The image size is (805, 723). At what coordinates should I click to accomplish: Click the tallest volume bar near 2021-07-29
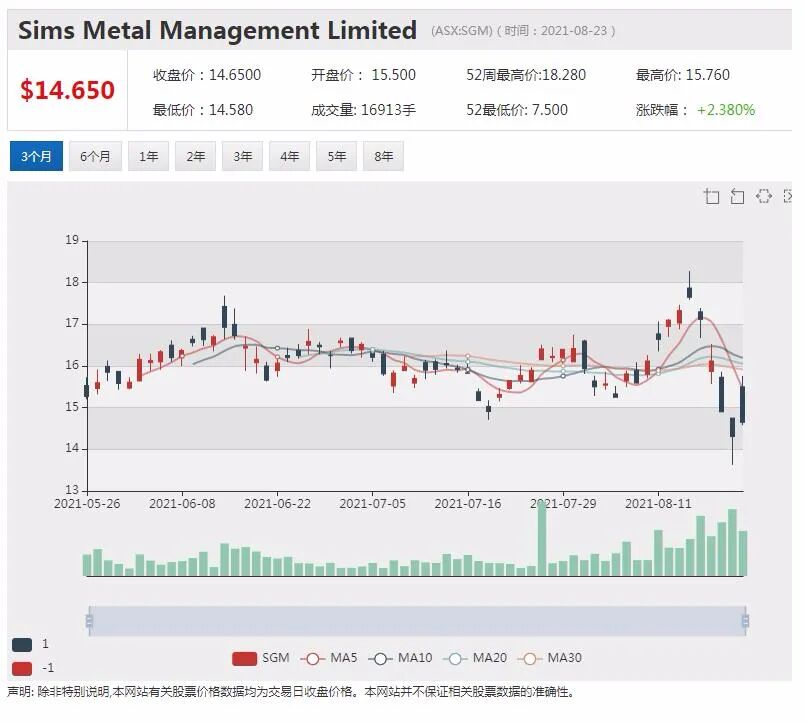[x=542, y=538]
